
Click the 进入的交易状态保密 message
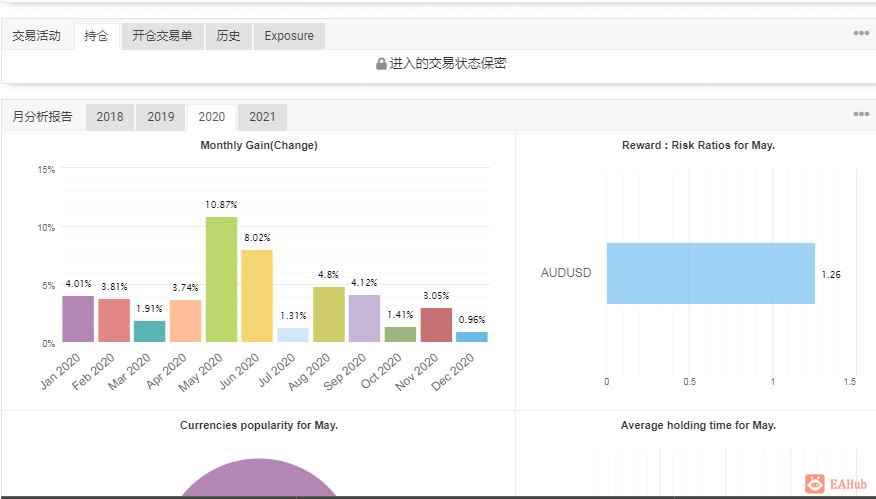click(x=447, y=64)
